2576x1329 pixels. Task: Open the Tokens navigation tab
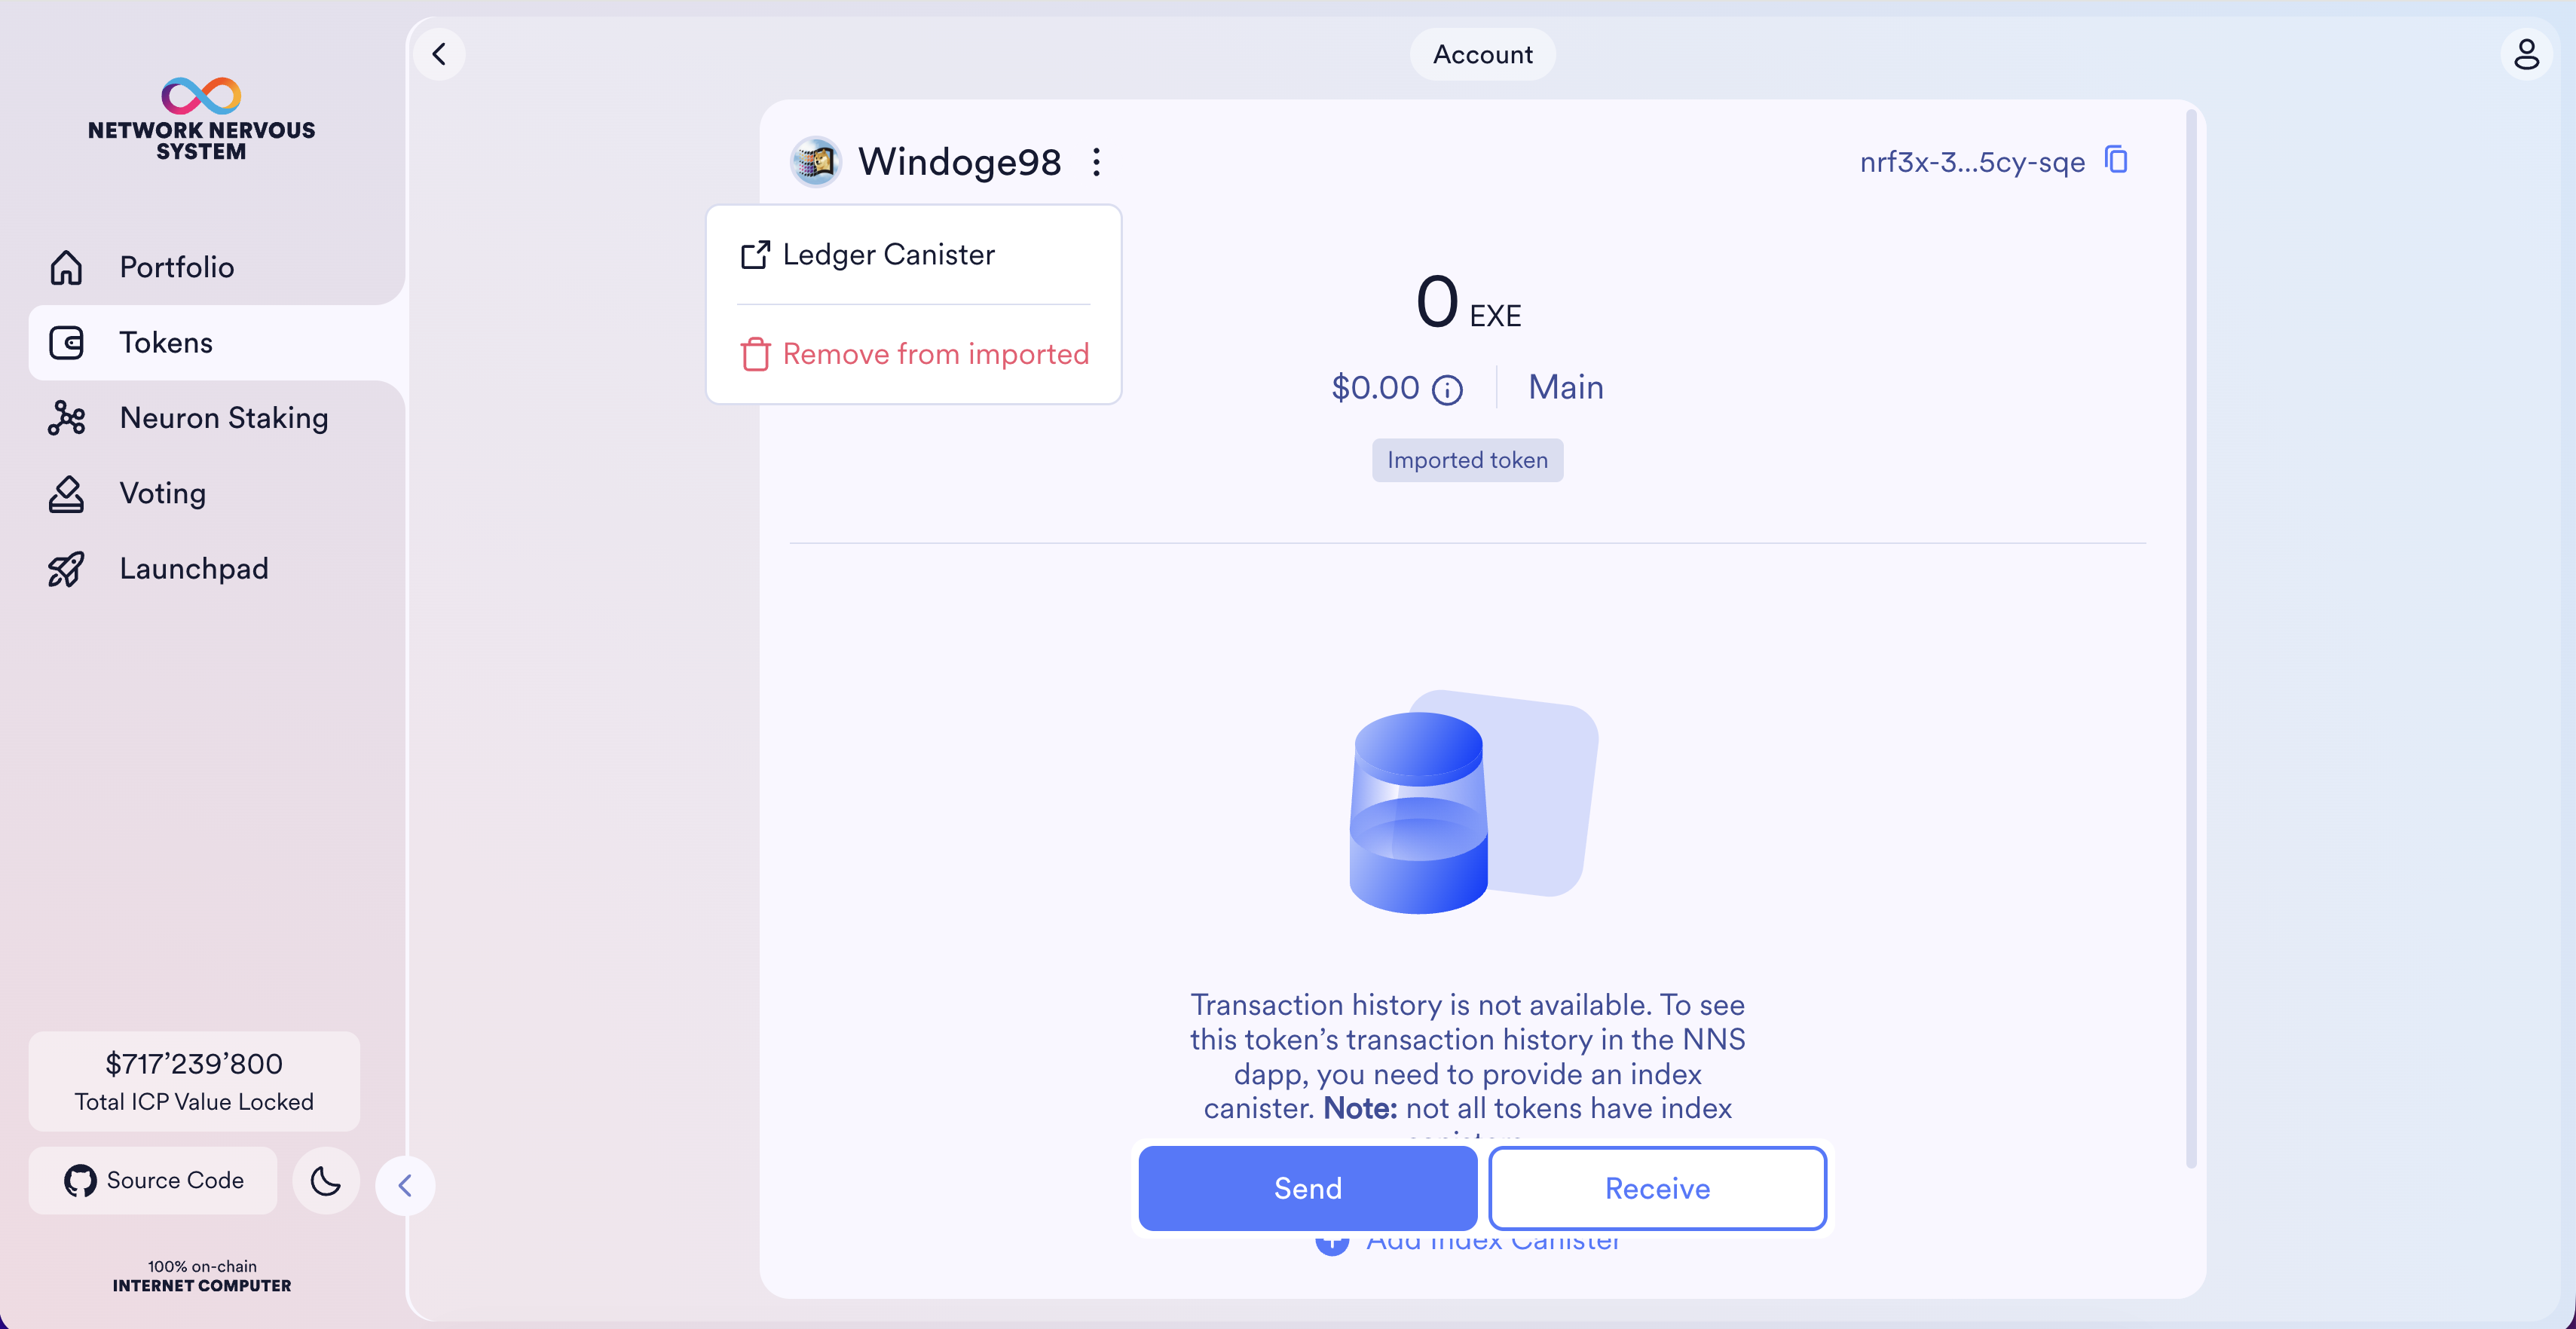(166, 343)
